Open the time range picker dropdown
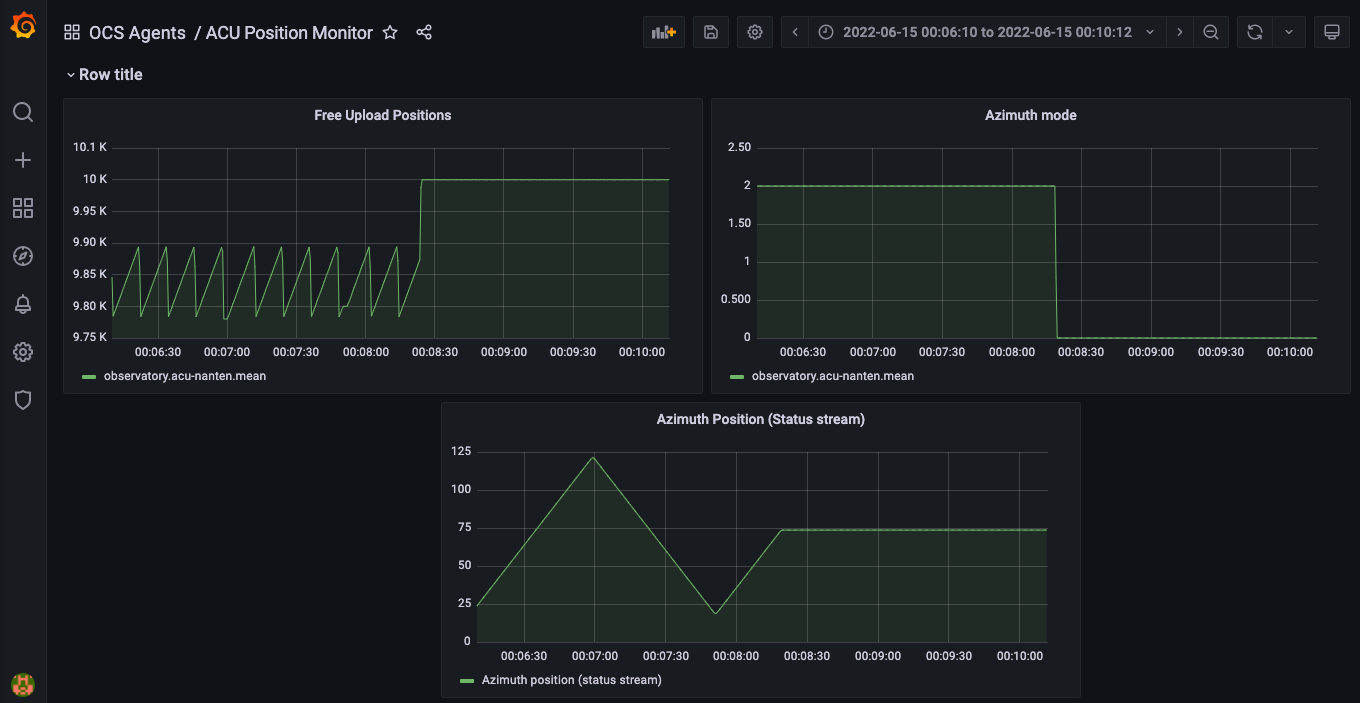 pyautogui.click(x=985, y=32)
